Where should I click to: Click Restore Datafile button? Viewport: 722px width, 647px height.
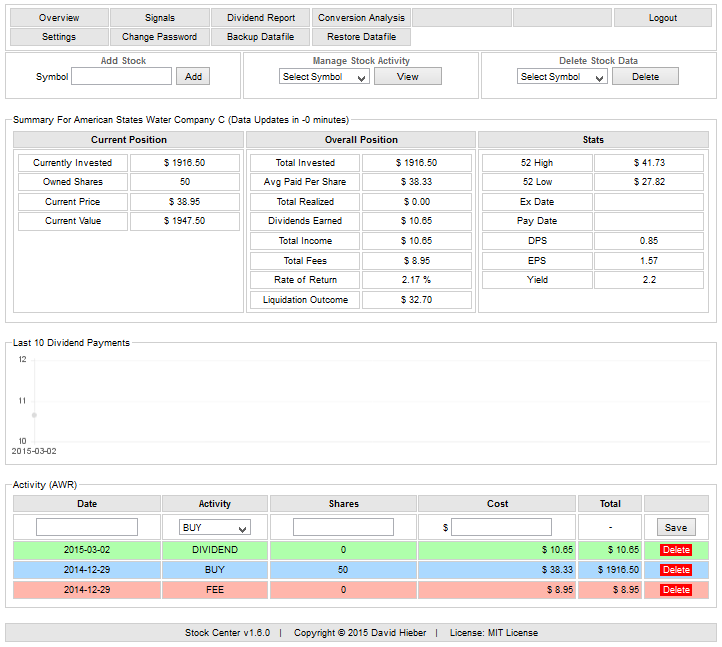361,37
